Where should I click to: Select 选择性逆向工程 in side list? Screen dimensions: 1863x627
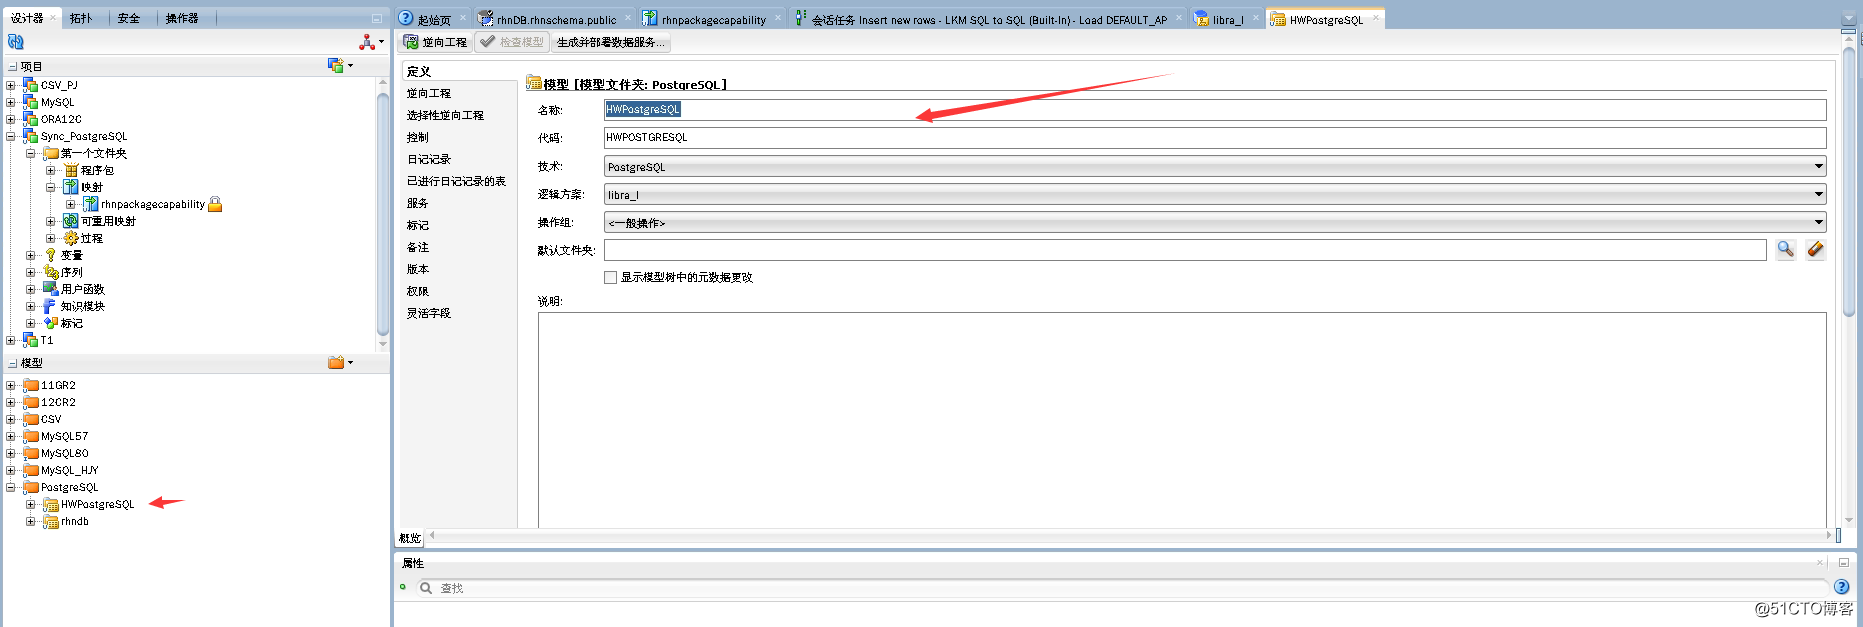445,115
